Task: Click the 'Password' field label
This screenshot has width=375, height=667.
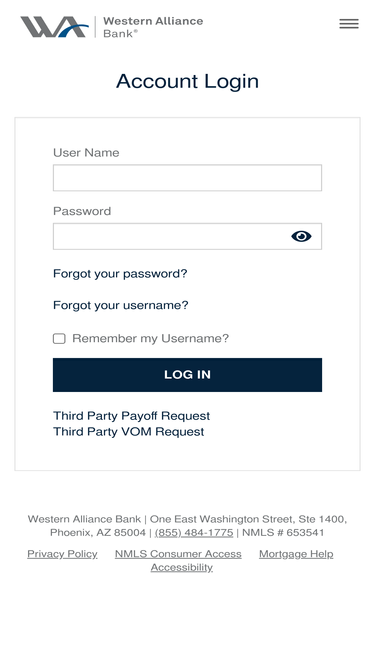Action: [x=82, y=211]
